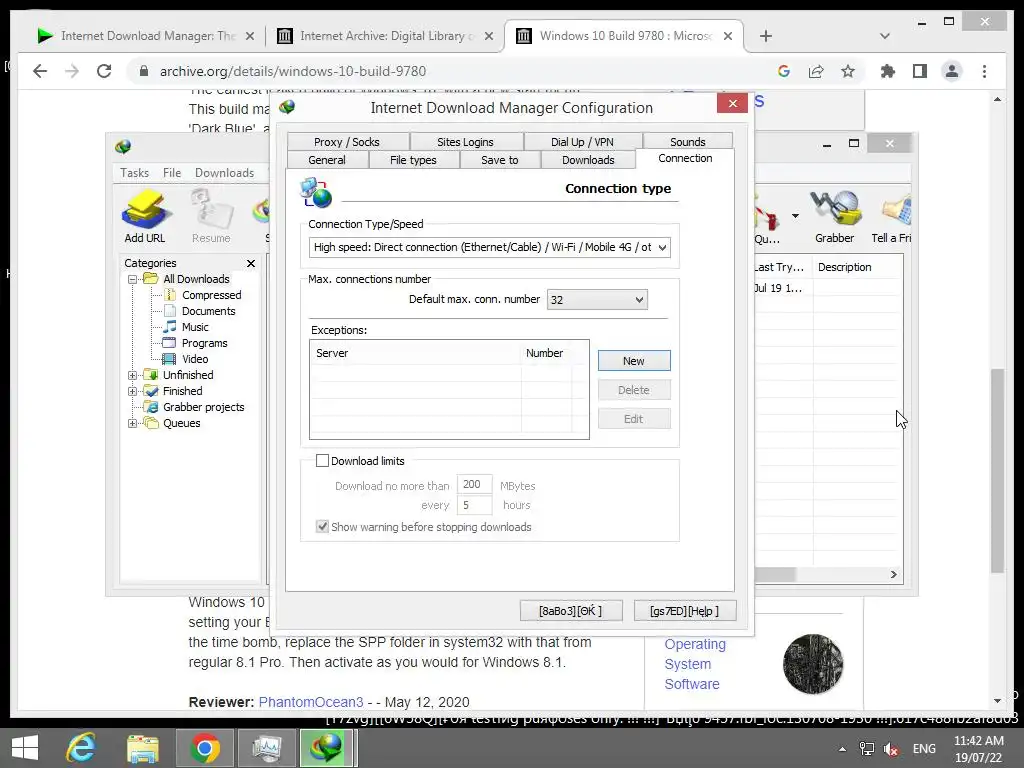Click the OK button in configuration dialog
This screenshot has width=1024, height=768.
[571, 611]
